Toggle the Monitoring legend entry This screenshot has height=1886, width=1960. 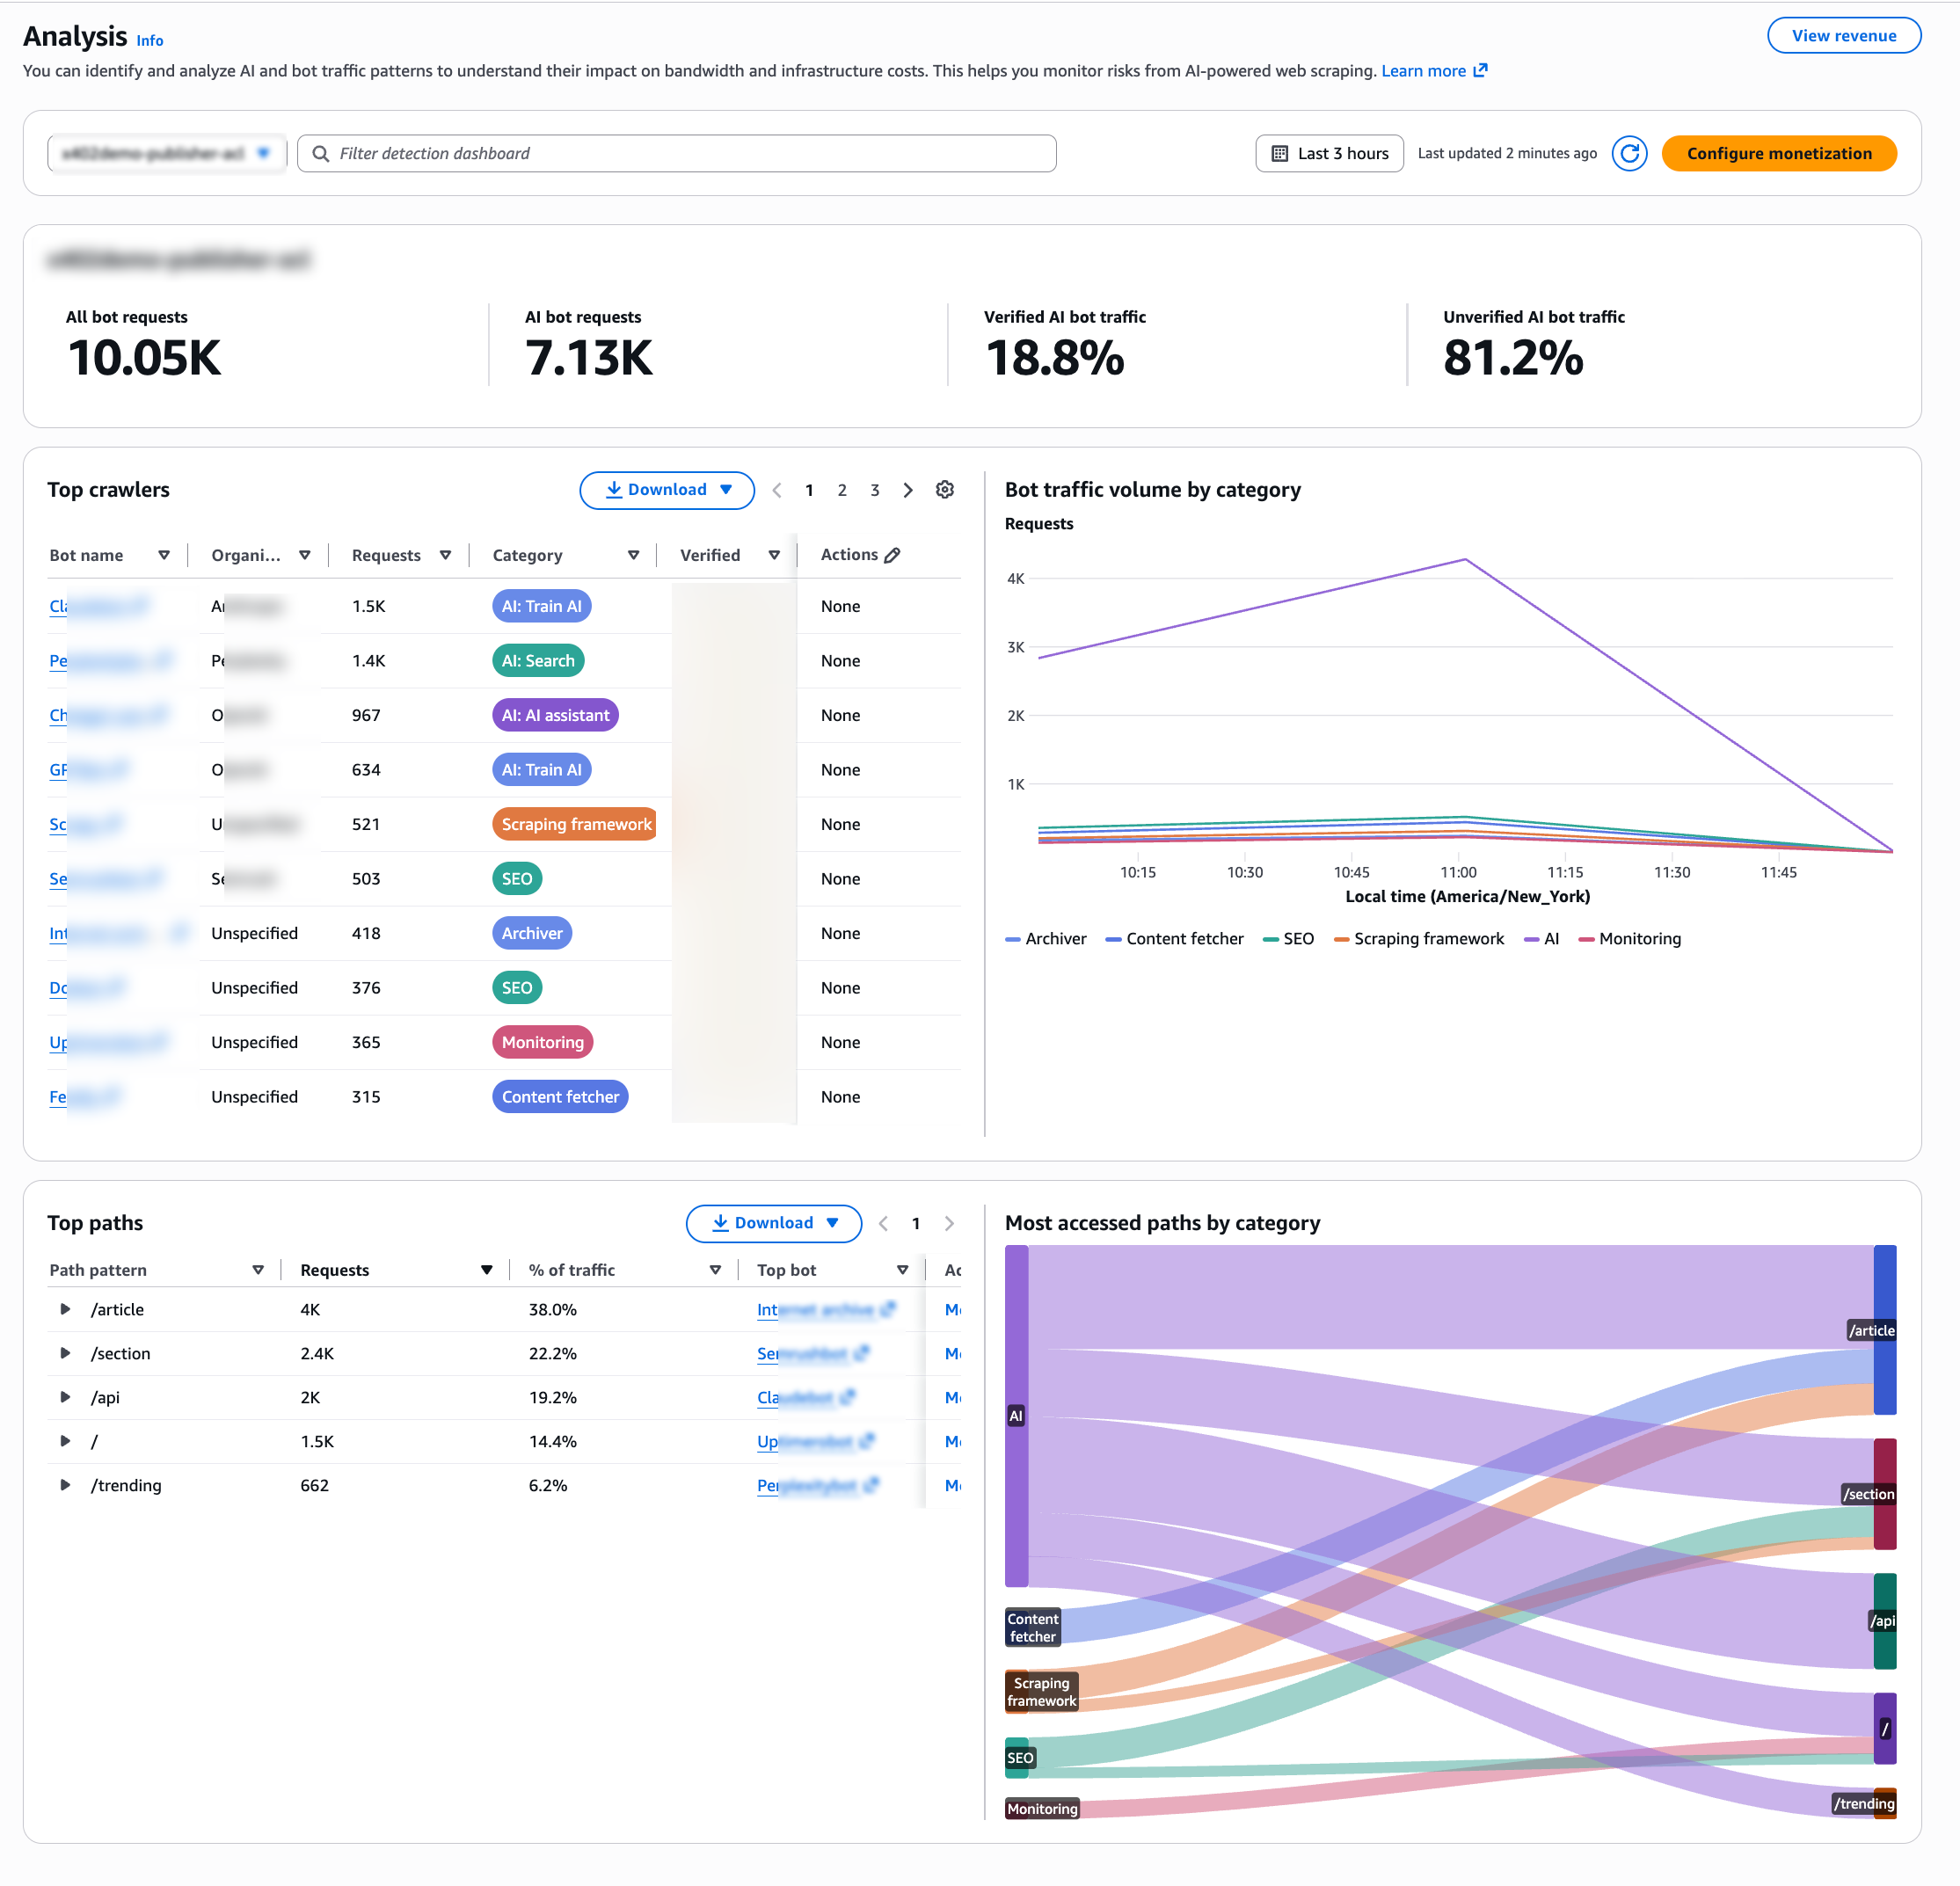coord(1629,939)
